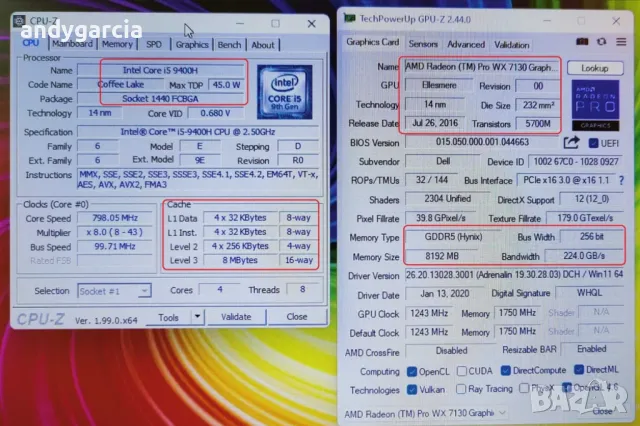Click the Digital Signature WHQL value
This screenshot has width=640, height=426.
click(589, 293)
